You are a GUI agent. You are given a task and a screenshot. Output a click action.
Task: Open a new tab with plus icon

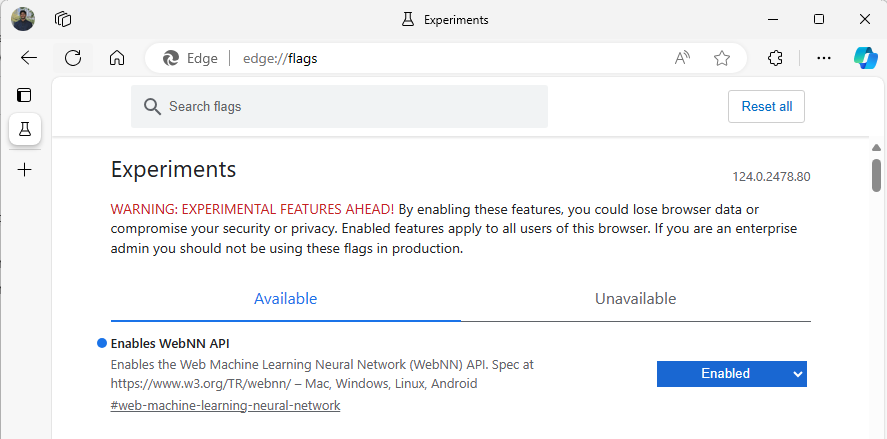click(x=25, y=170)
